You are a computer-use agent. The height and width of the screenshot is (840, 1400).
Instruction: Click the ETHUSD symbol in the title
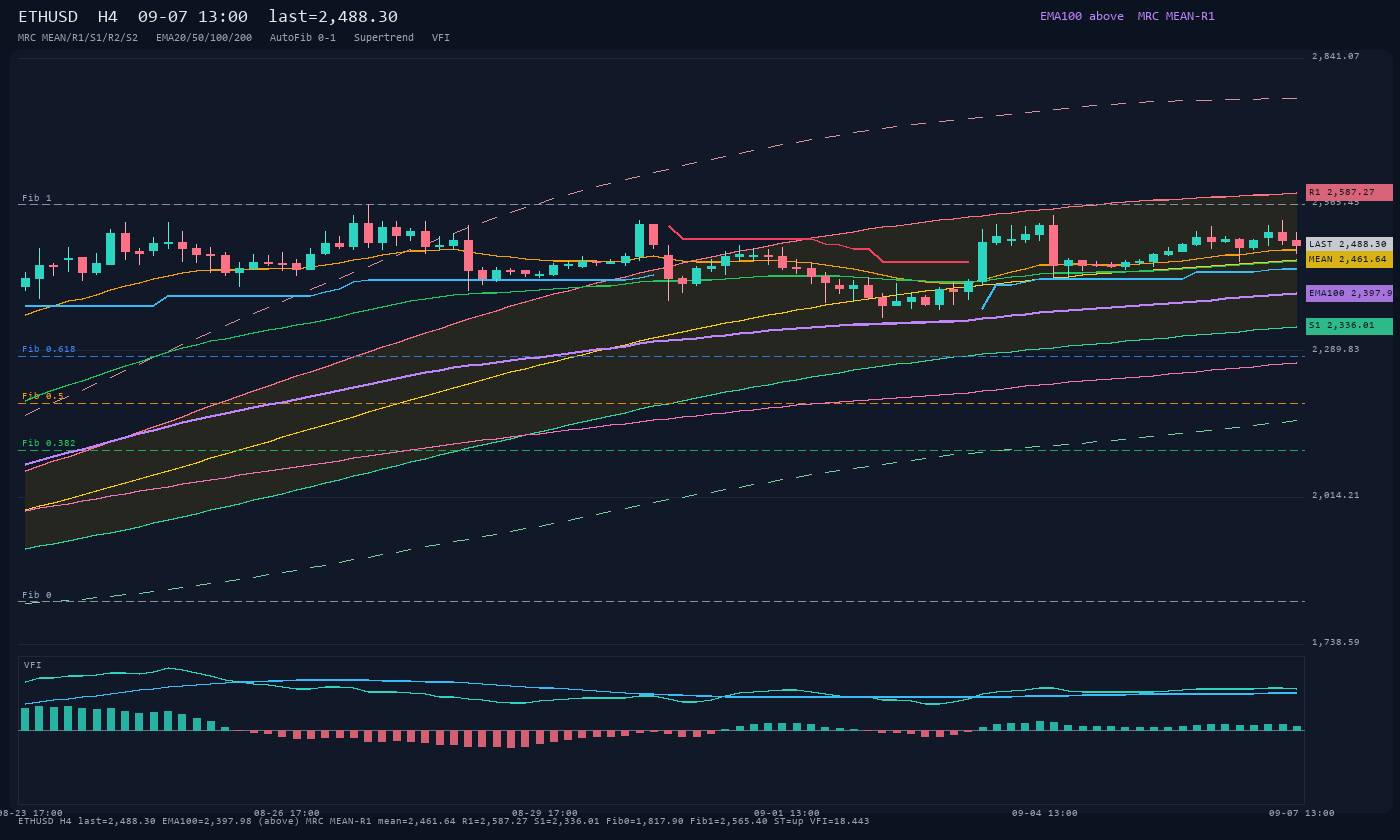pyautogui.click(x=48, y=17)
